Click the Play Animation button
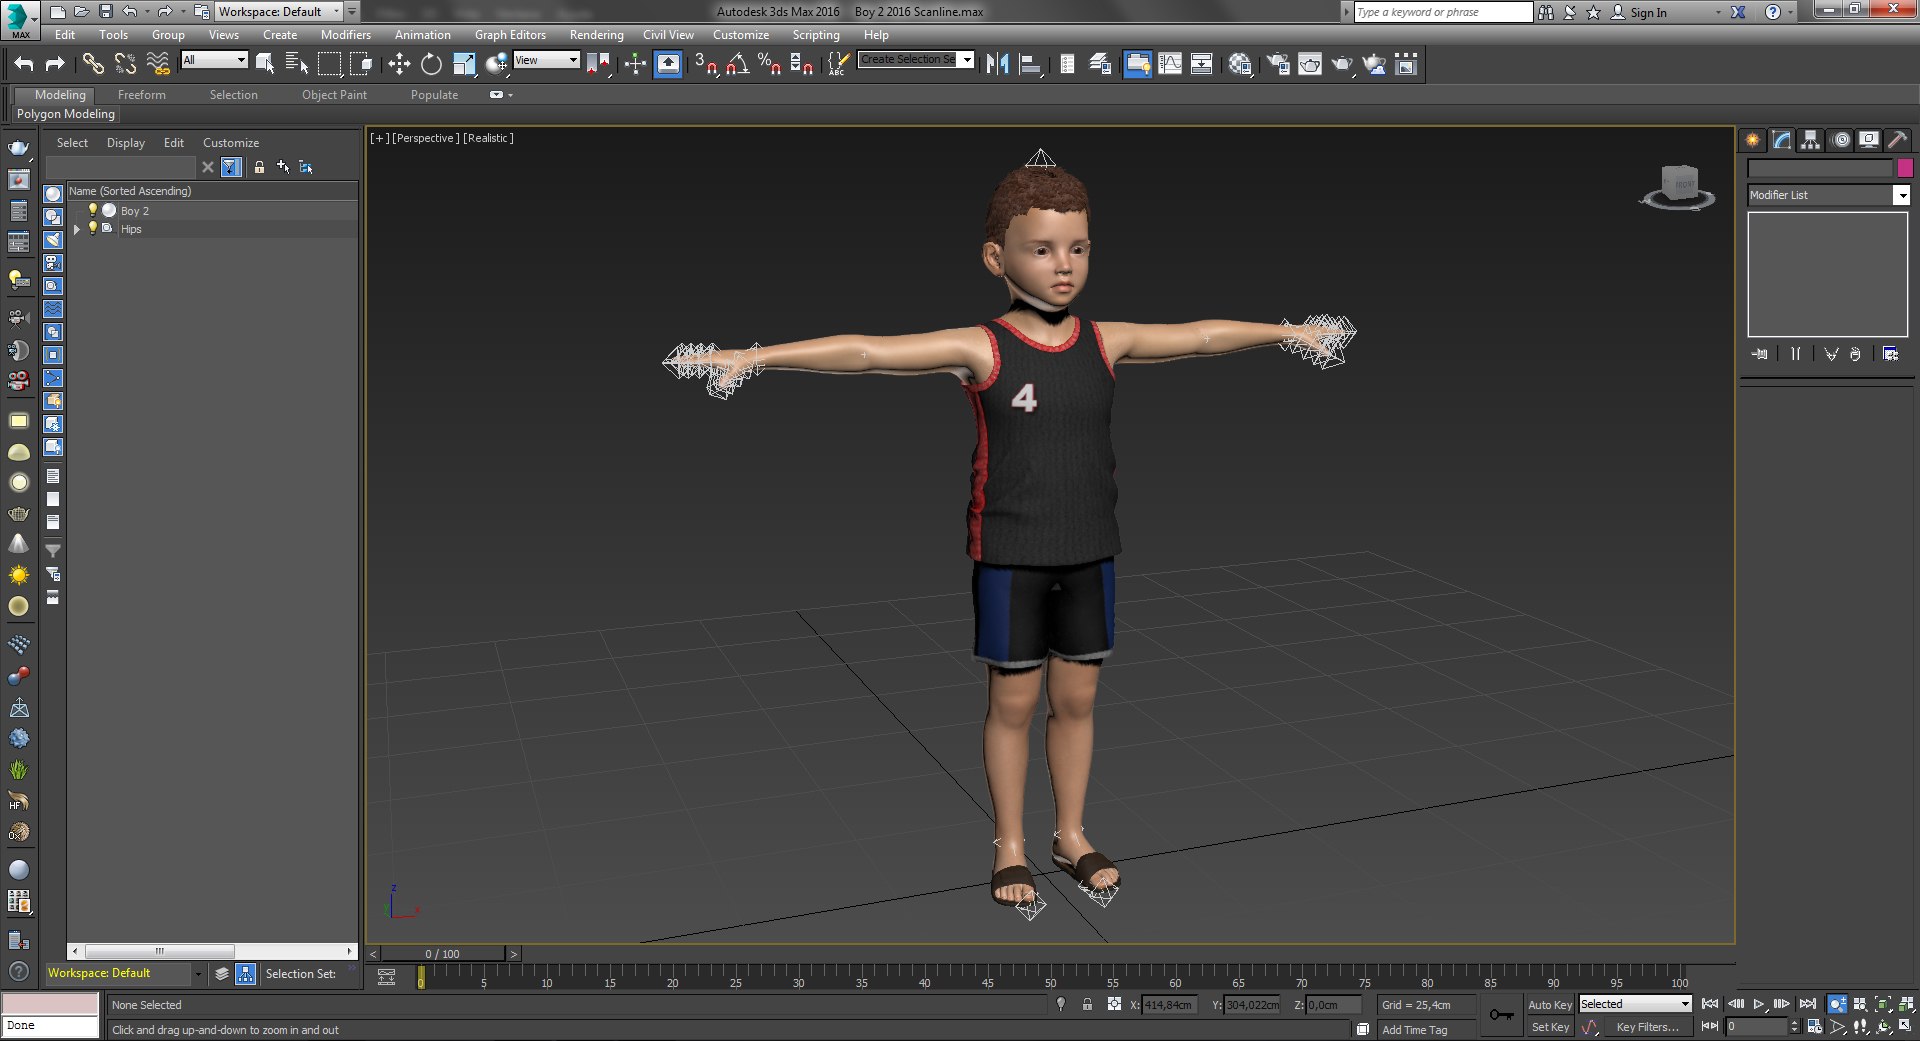This screenshot has width=1920, height=1041. pyautogui.click(x=1759, y=1004)
